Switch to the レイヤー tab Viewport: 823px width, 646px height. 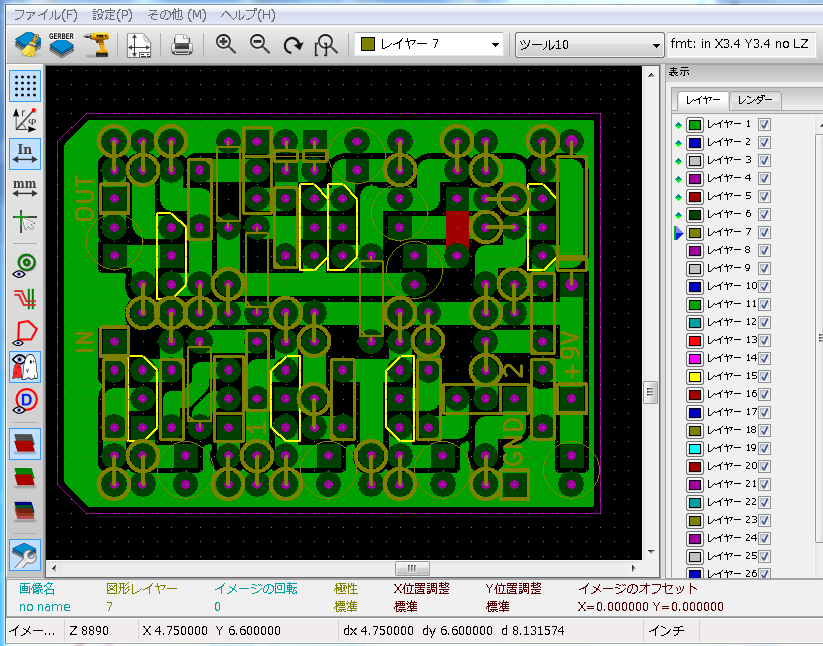tap(703, 100)
